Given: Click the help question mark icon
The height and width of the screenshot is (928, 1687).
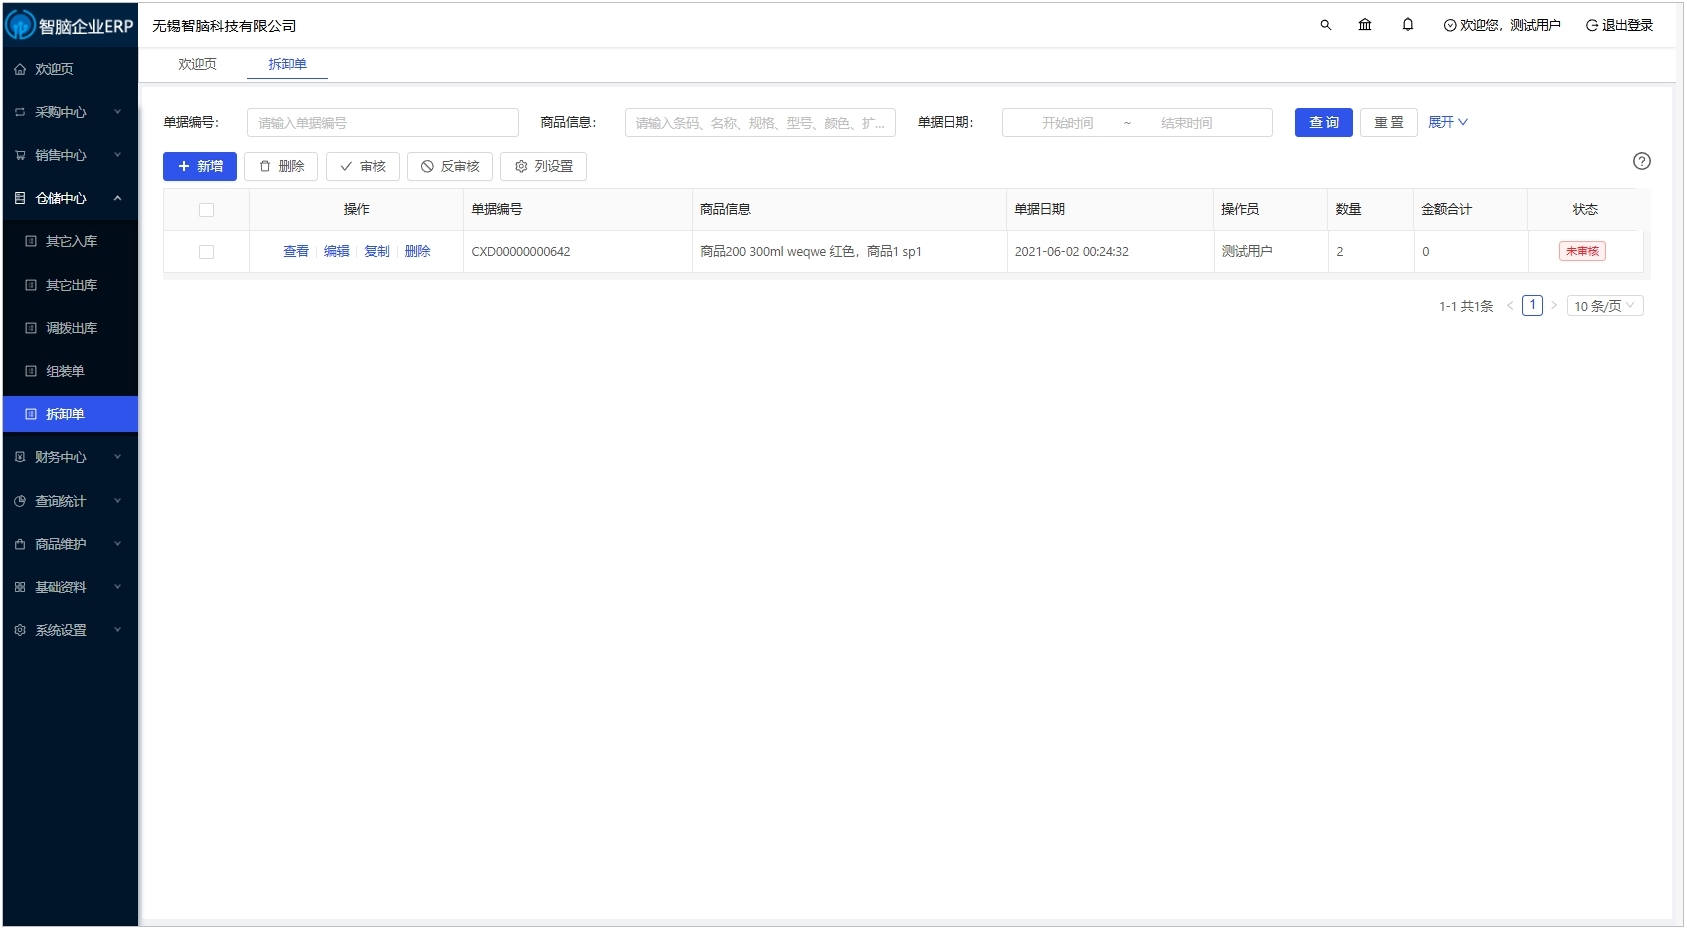Looking at the screenshot, I should [x=1641, y=160].
